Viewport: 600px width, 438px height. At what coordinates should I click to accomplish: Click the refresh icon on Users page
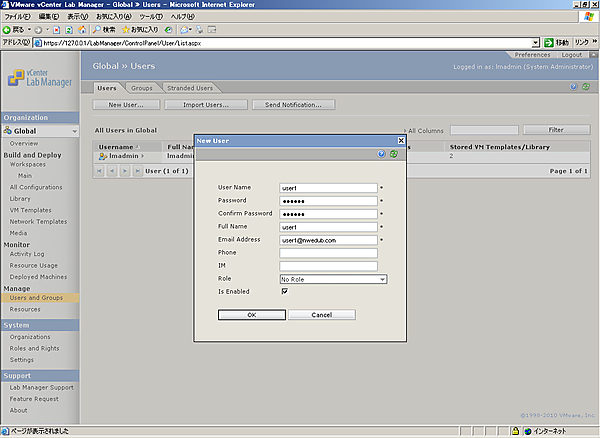pyautogui.click(x=585, y=87)
